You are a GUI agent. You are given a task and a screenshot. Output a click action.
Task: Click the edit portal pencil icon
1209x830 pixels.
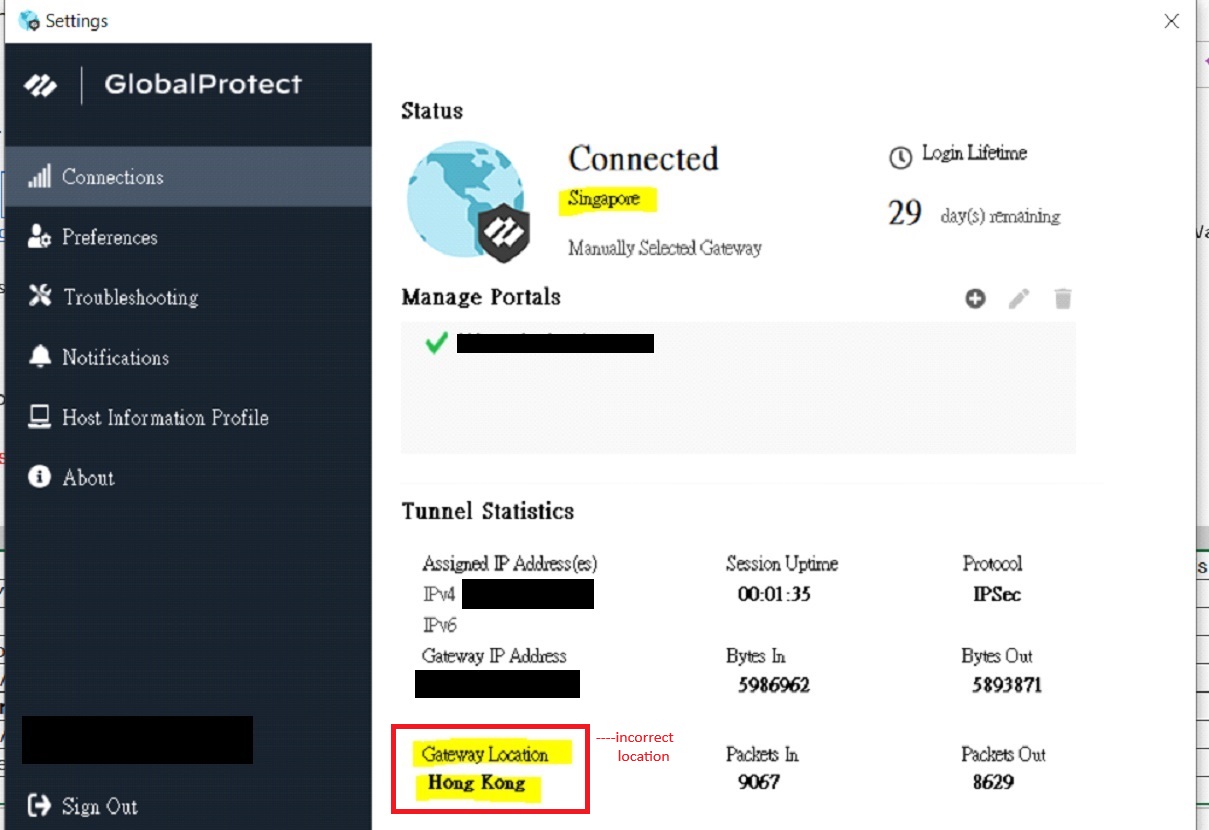point(1019,298)
